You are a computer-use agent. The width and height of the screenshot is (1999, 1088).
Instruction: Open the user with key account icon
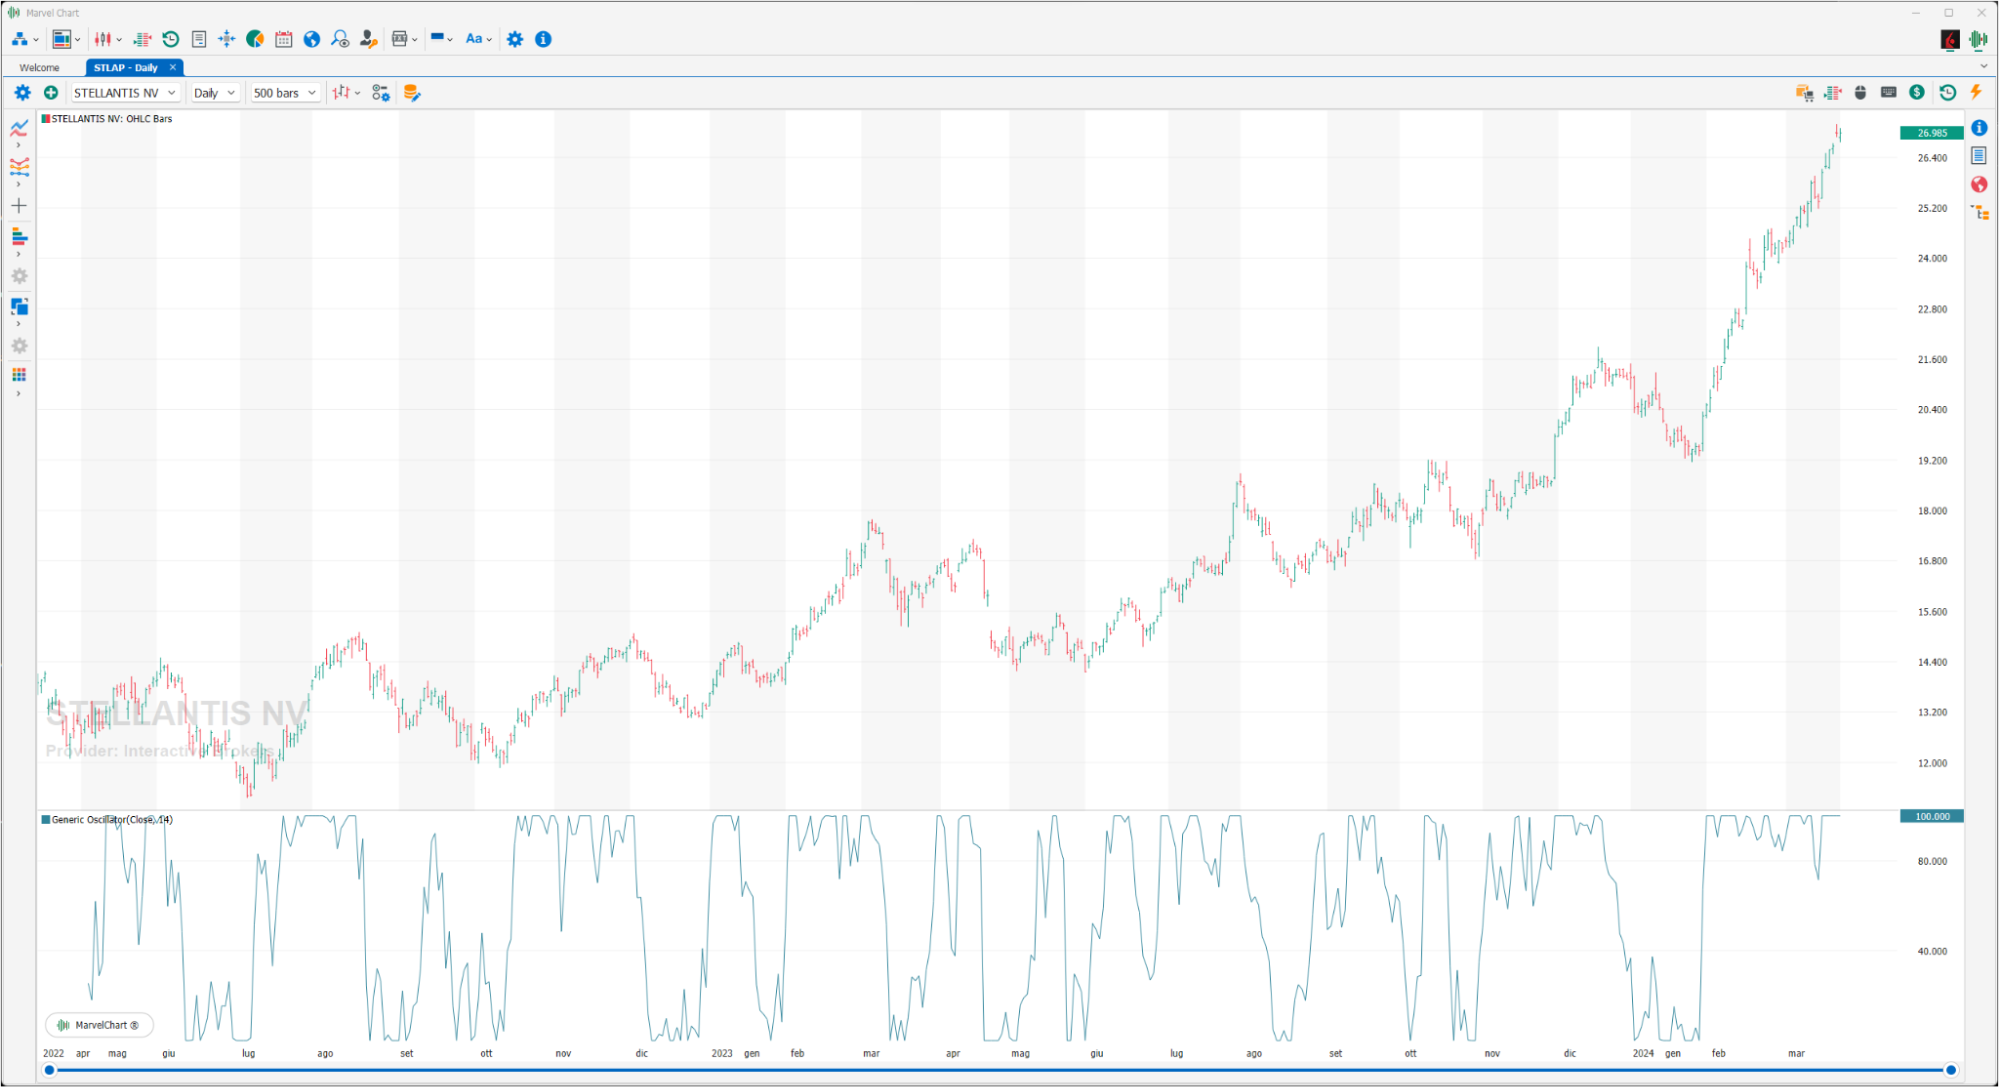[368, 39]
